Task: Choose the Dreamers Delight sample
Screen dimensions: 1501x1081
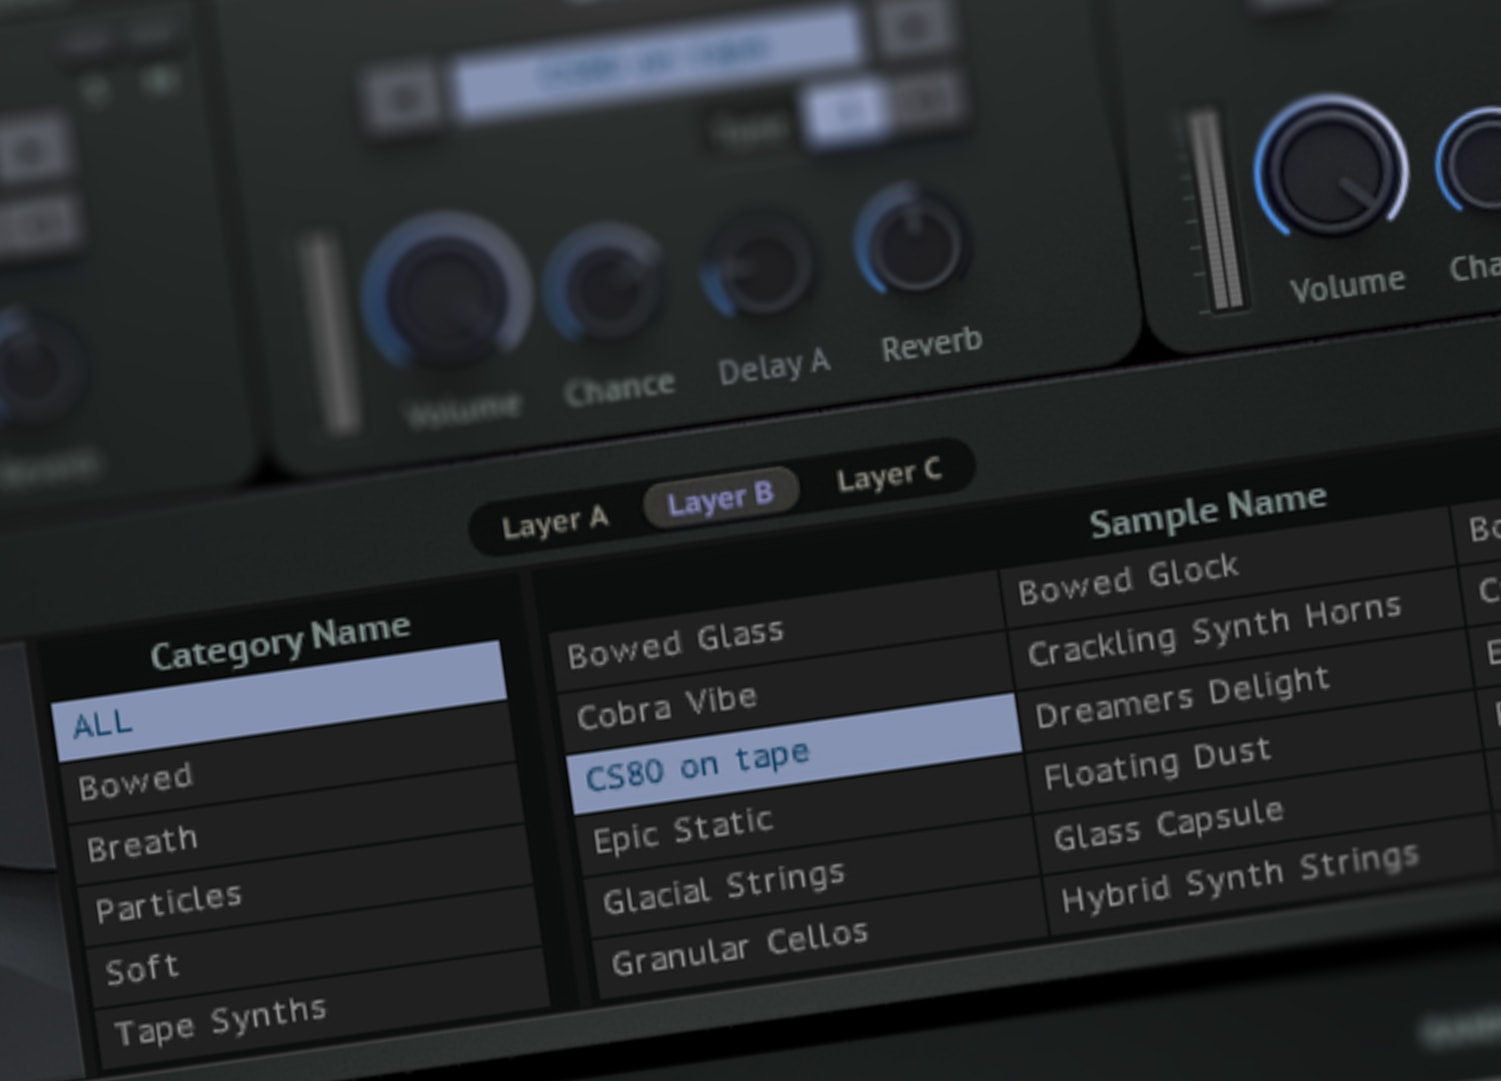Action: (x=1247, y=689)
